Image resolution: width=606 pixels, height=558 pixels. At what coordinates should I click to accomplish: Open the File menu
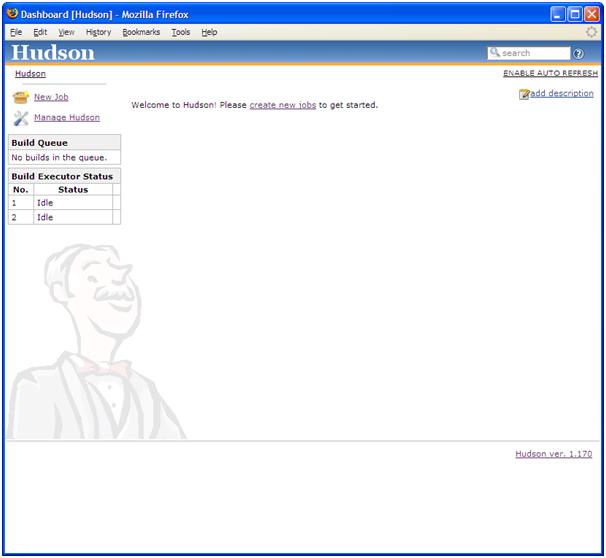click(x=16, y=32)
